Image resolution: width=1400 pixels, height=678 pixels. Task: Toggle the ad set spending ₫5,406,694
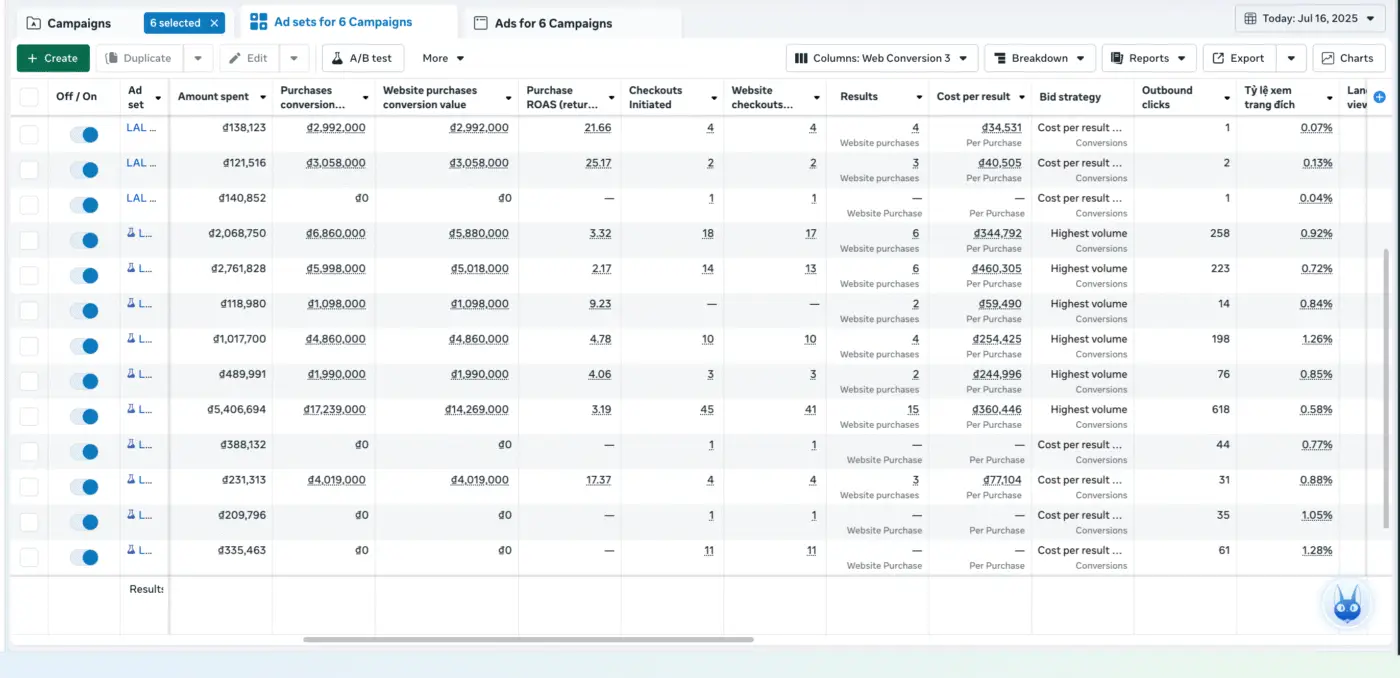84,416
